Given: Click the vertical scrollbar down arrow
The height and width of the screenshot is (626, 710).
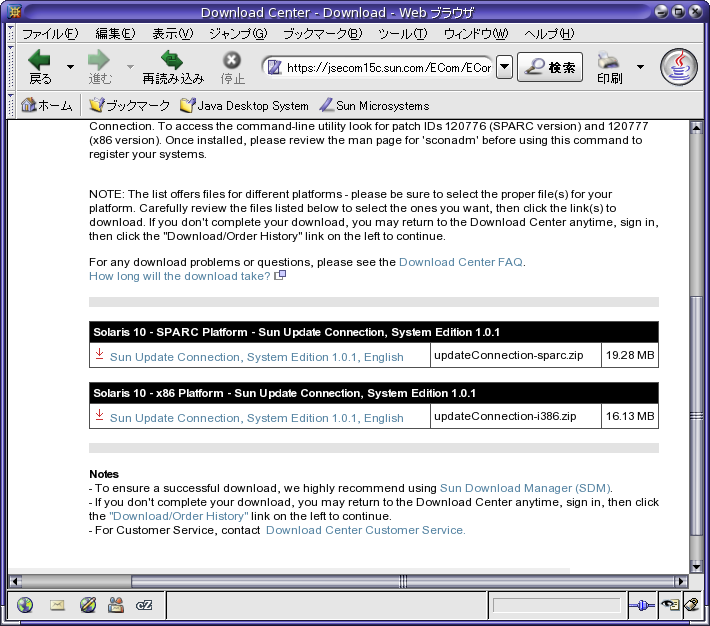Looking at the screenshot, I should [x=696, y=566].
